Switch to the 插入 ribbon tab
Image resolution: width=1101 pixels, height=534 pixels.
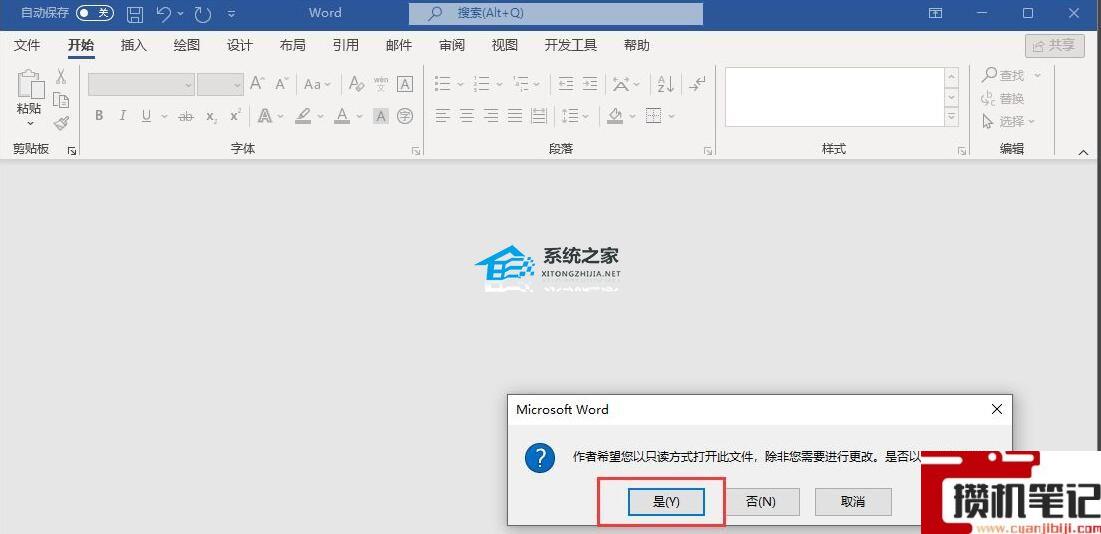click(133, 46)
